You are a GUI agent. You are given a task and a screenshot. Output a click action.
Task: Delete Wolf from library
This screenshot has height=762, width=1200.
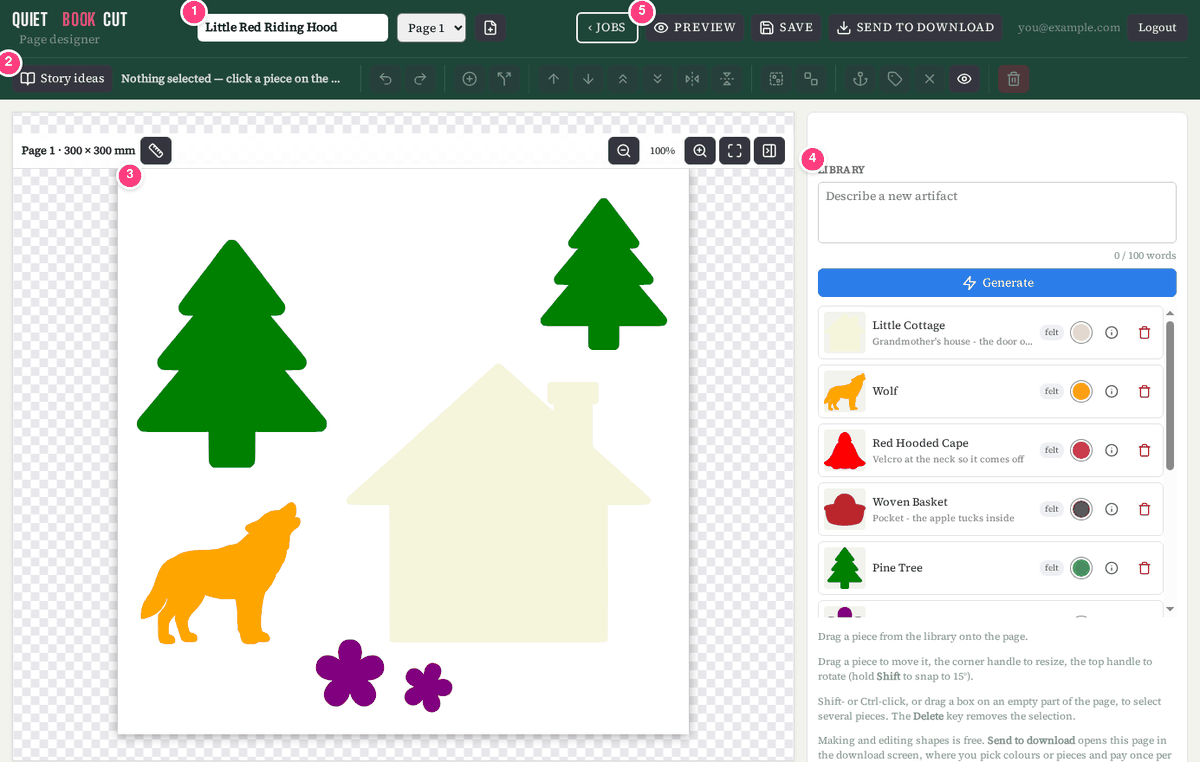tap(1145, 392)
